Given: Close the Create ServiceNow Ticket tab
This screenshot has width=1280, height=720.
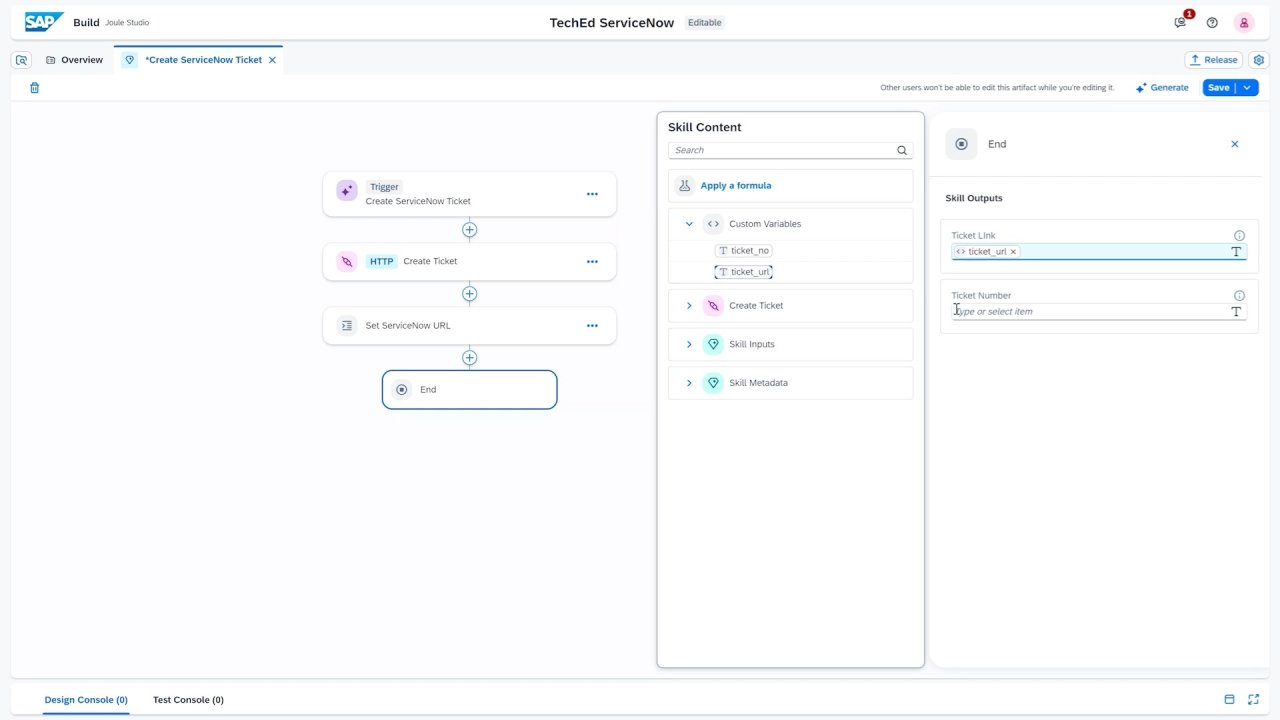Looking at the screenshot, I should (x=272, y=60).
